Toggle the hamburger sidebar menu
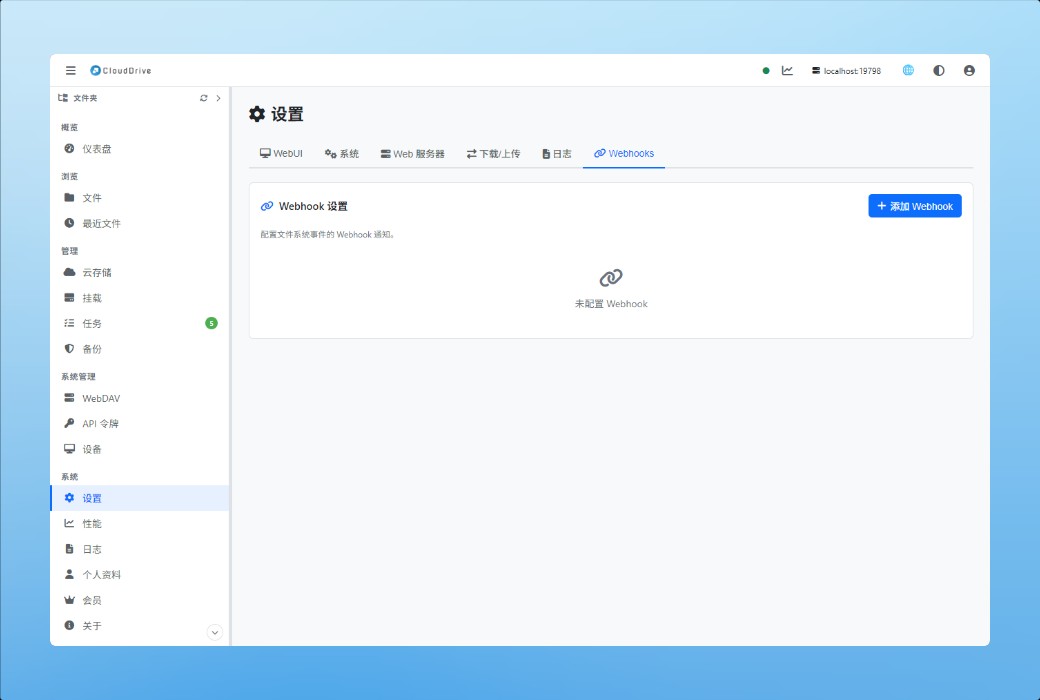Screen dimensions: 1040x700 (70, 70)
